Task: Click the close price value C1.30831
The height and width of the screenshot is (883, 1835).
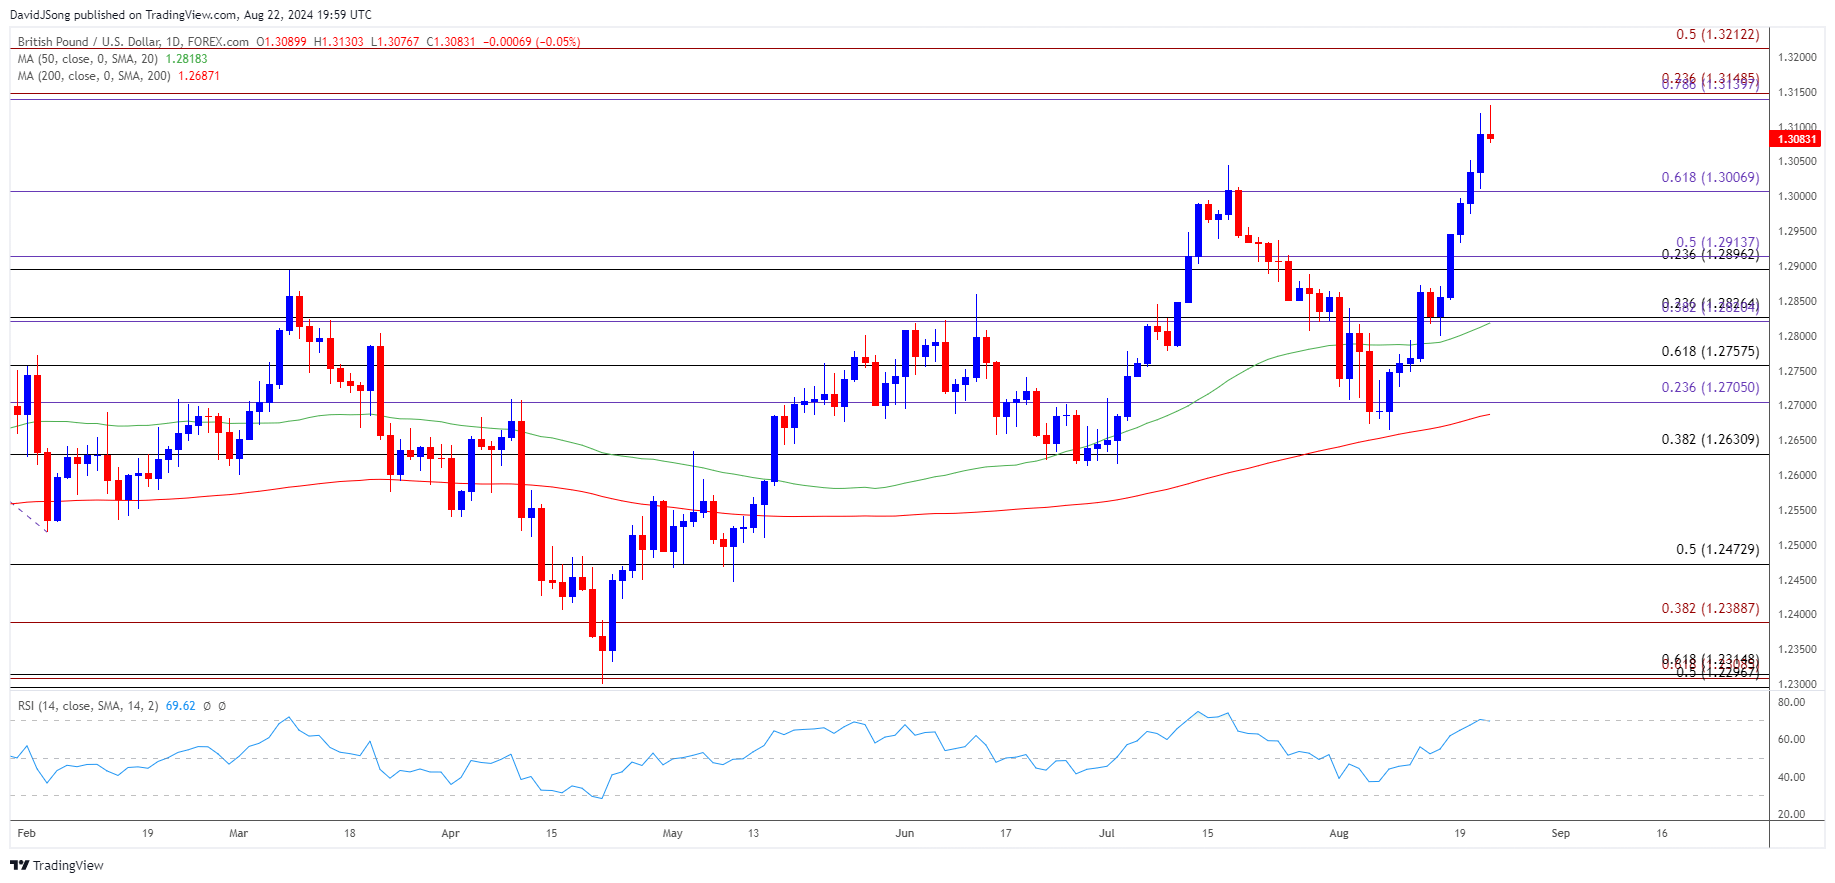Action: pyautogui.click(x=451, y=42)
